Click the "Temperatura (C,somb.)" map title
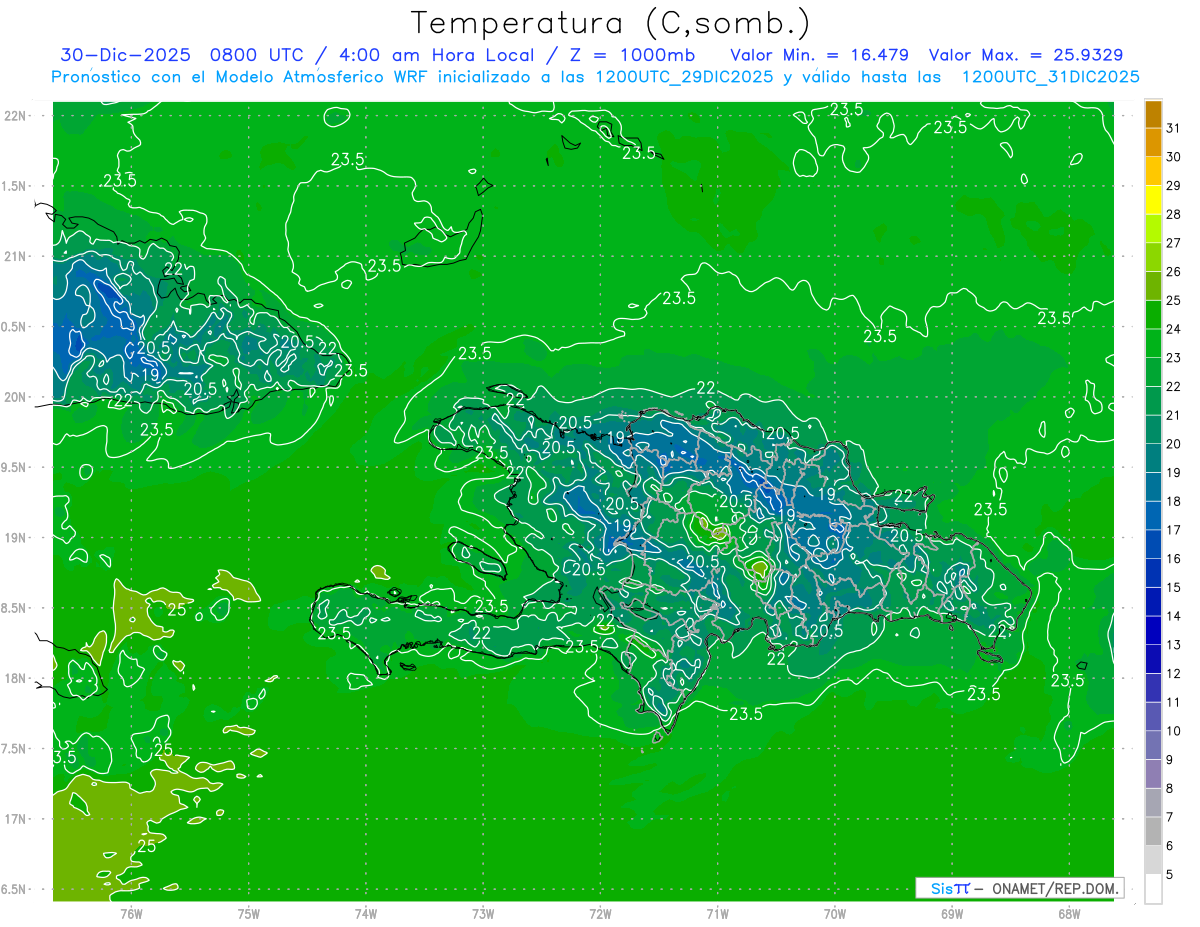Image resolution: width=1200 pixels, height=927 pixels. point(610,23)
